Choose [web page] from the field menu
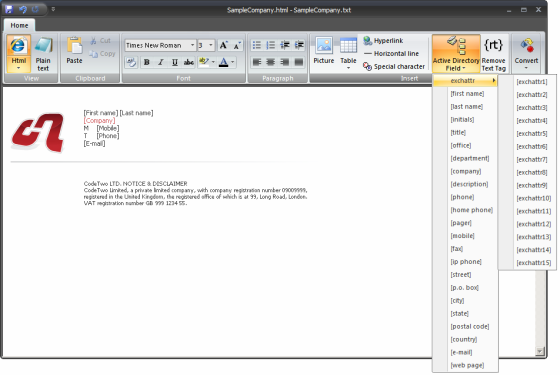Viewport: 560px width, 375px height. tap(467, 365)
